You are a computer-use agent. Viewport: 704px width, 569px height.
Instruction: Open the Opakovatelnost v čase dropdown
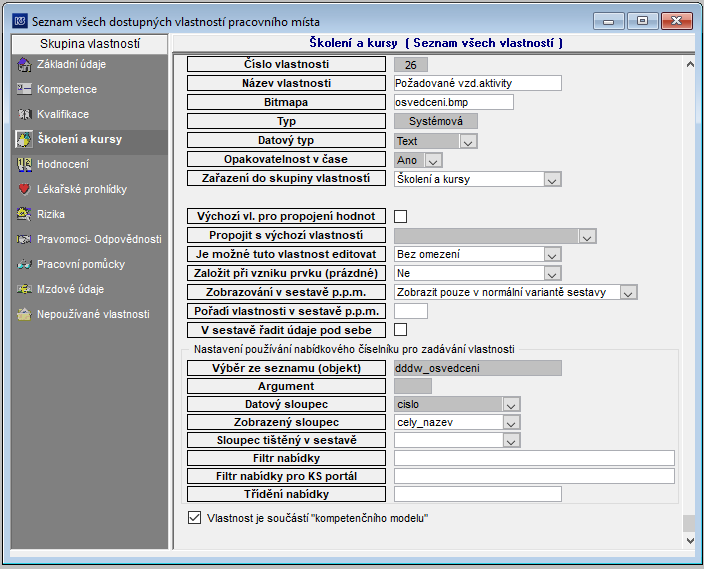433,160
